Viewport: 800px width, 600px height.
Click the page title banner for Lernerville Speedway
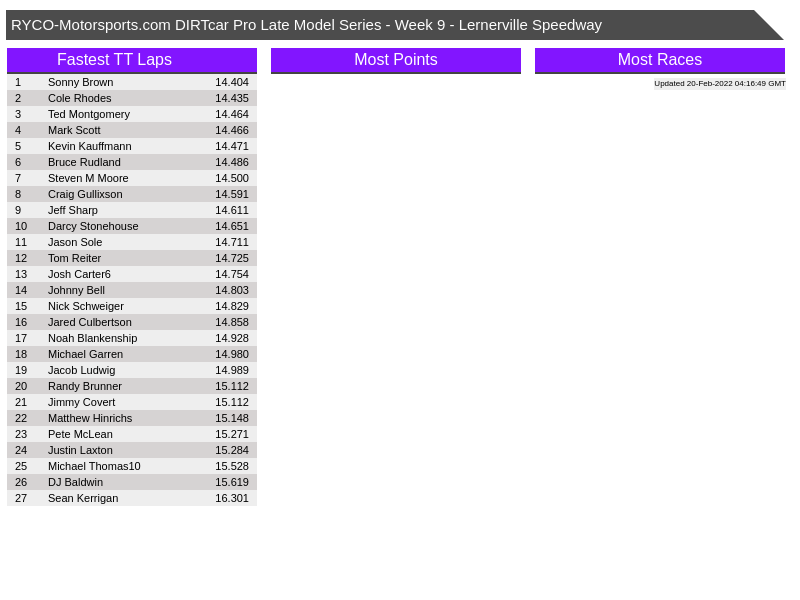(x=306, y=25)
